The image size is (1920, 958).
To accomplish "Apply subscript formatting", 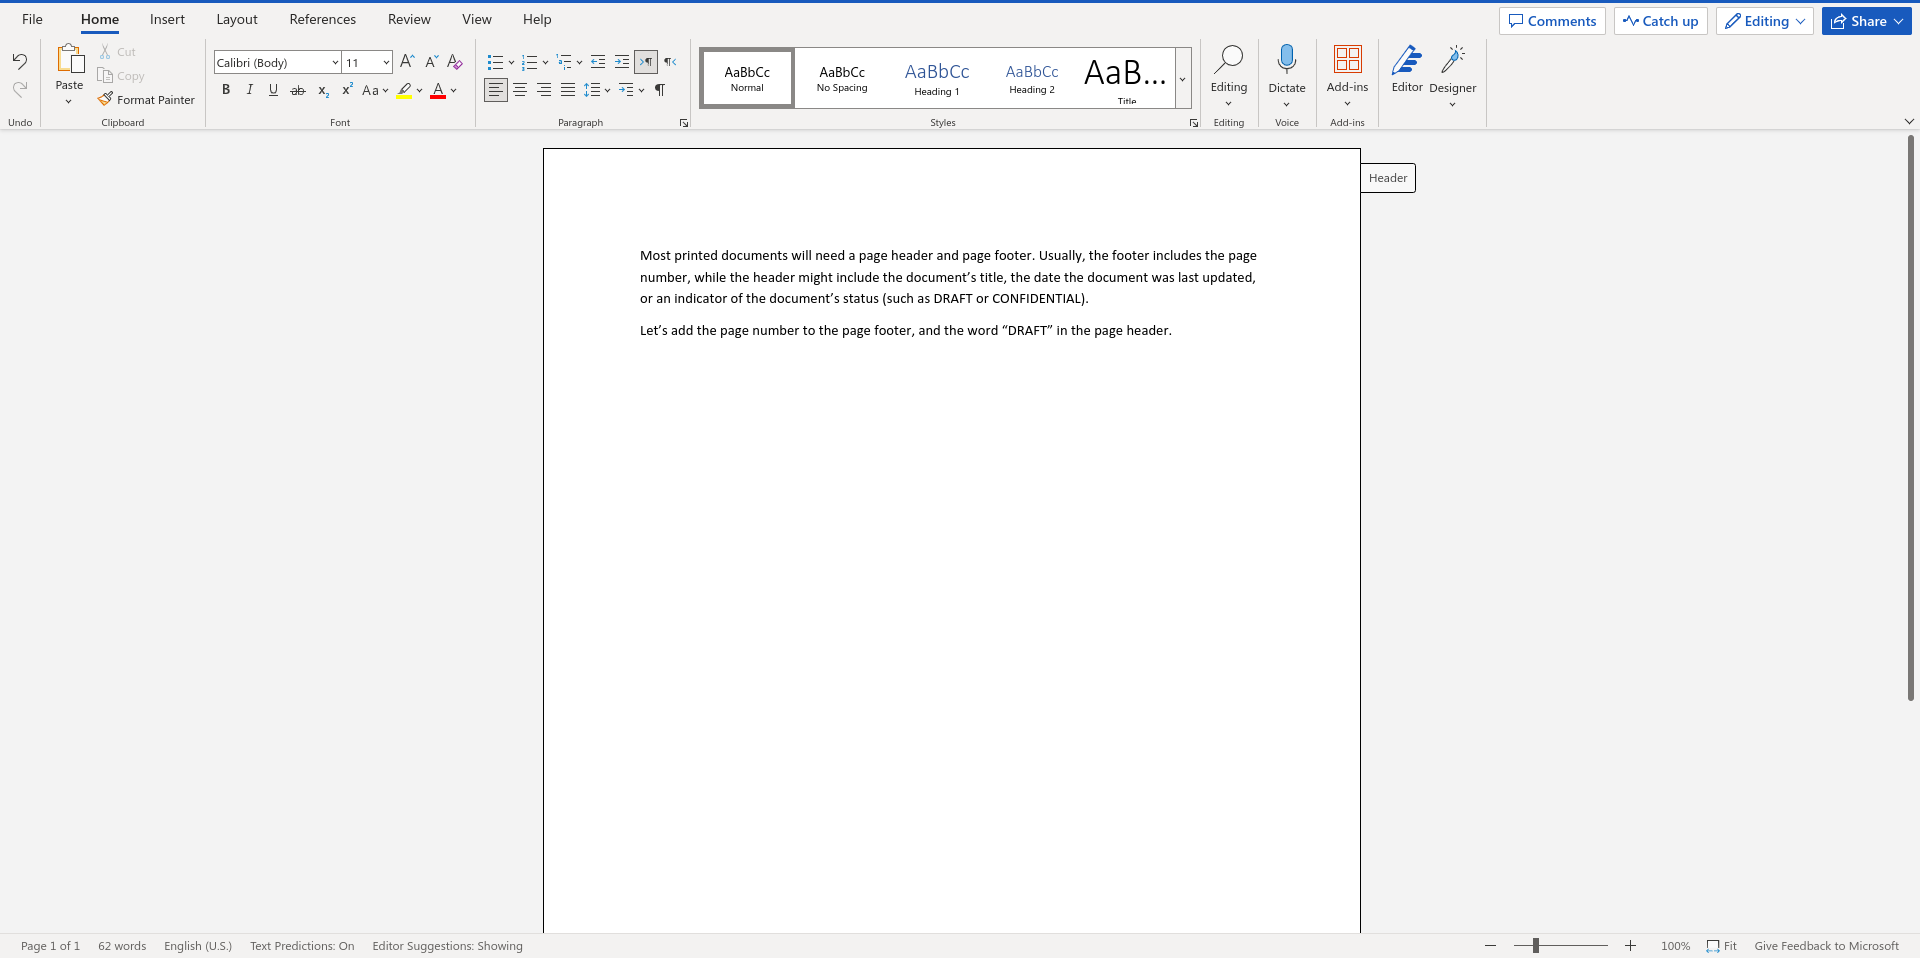I will (x=323, y=90).
